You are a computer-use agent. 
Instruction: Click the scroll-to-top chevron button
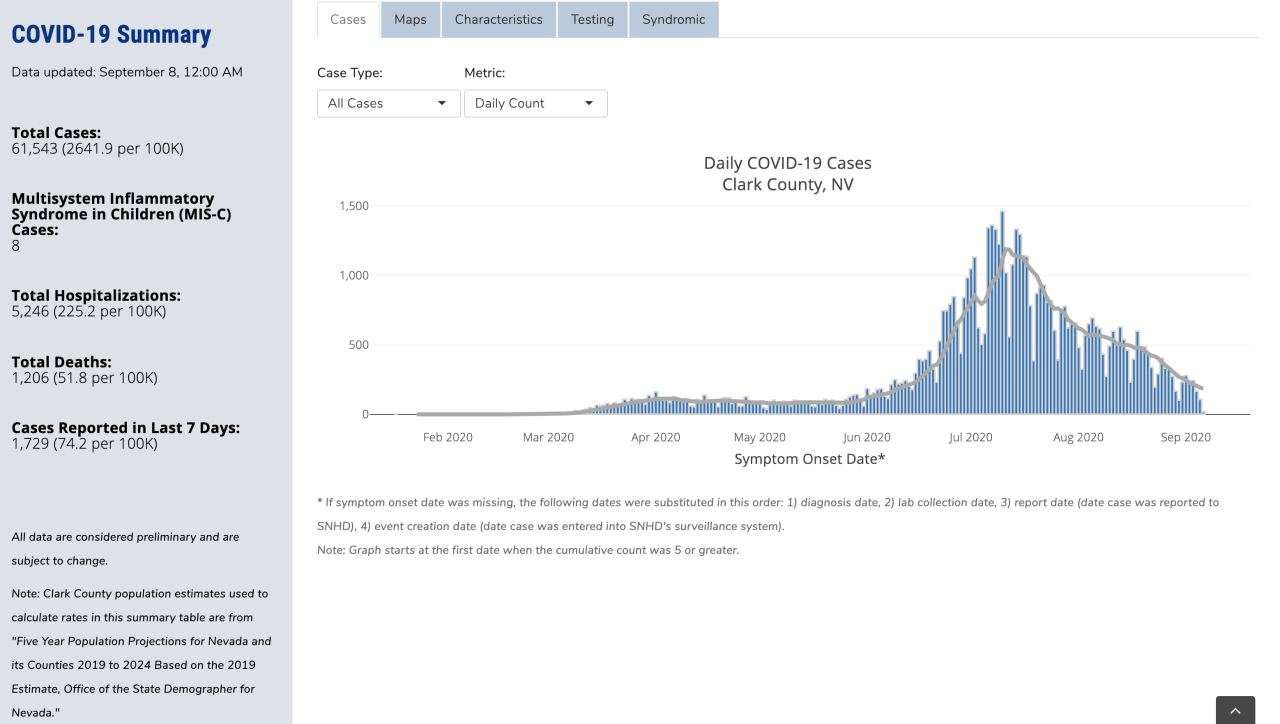click(1235, 710)
